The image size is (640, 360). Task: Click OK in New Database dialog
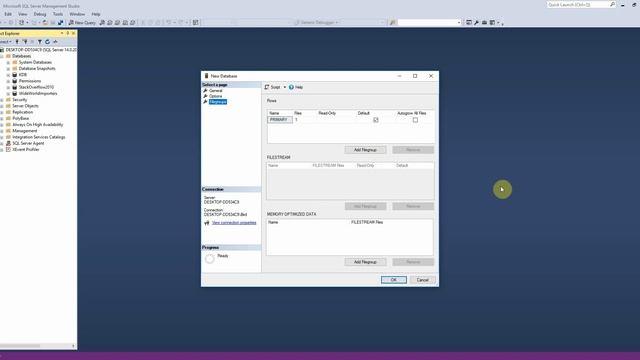click(x=393, y=280)
